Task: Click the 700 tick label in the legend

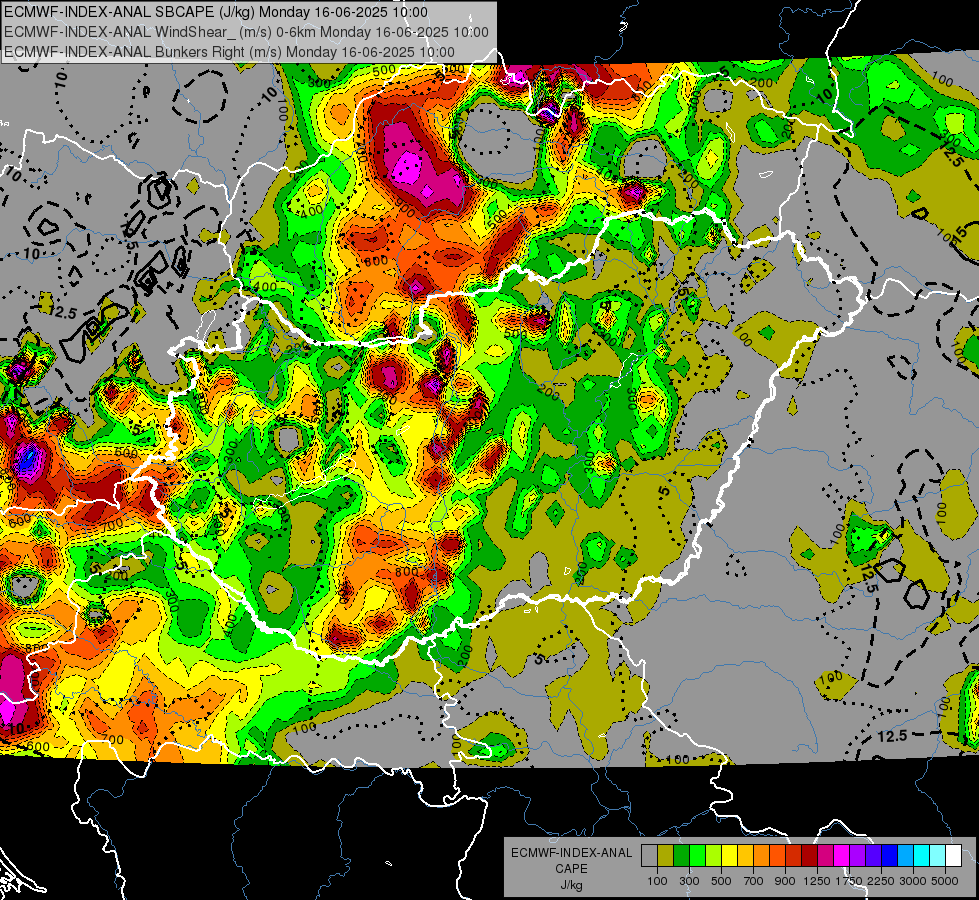Action: coord(754,881)
